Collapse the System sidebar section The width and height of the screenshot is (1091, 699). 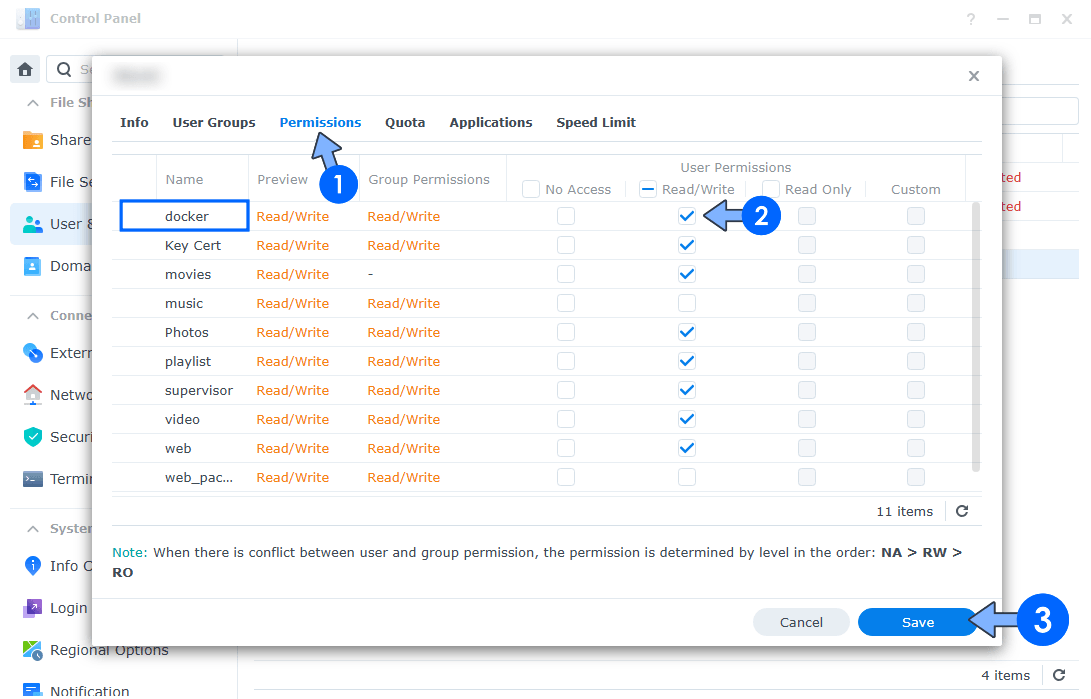33,529
